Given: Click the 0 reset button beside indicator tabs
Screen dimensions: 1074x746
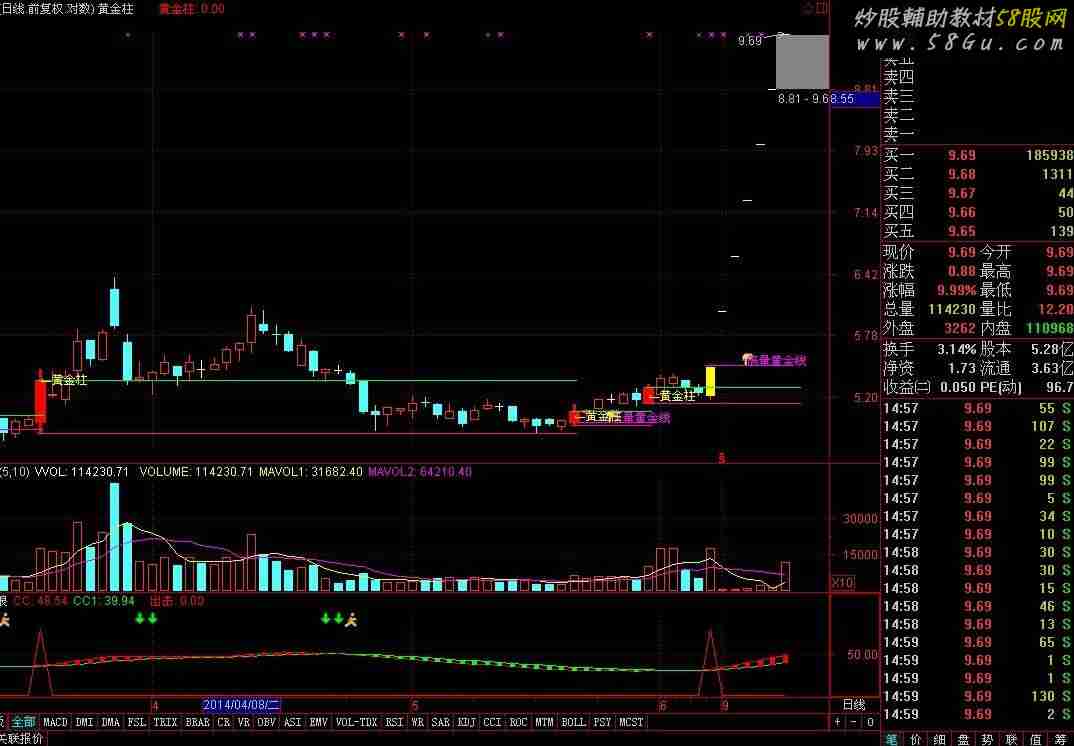Looking at the screenshot, I should point(870,722).
